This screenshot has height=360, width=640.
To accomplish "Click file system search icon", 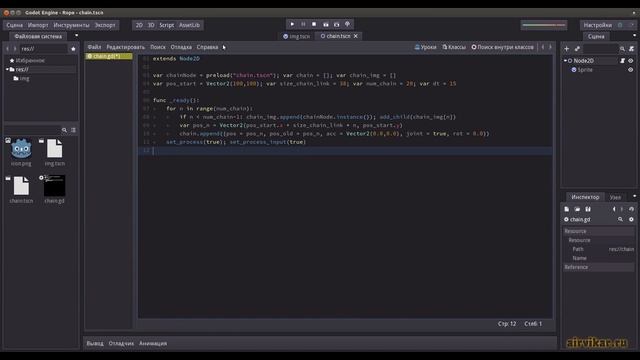I will tap(64, 130).
